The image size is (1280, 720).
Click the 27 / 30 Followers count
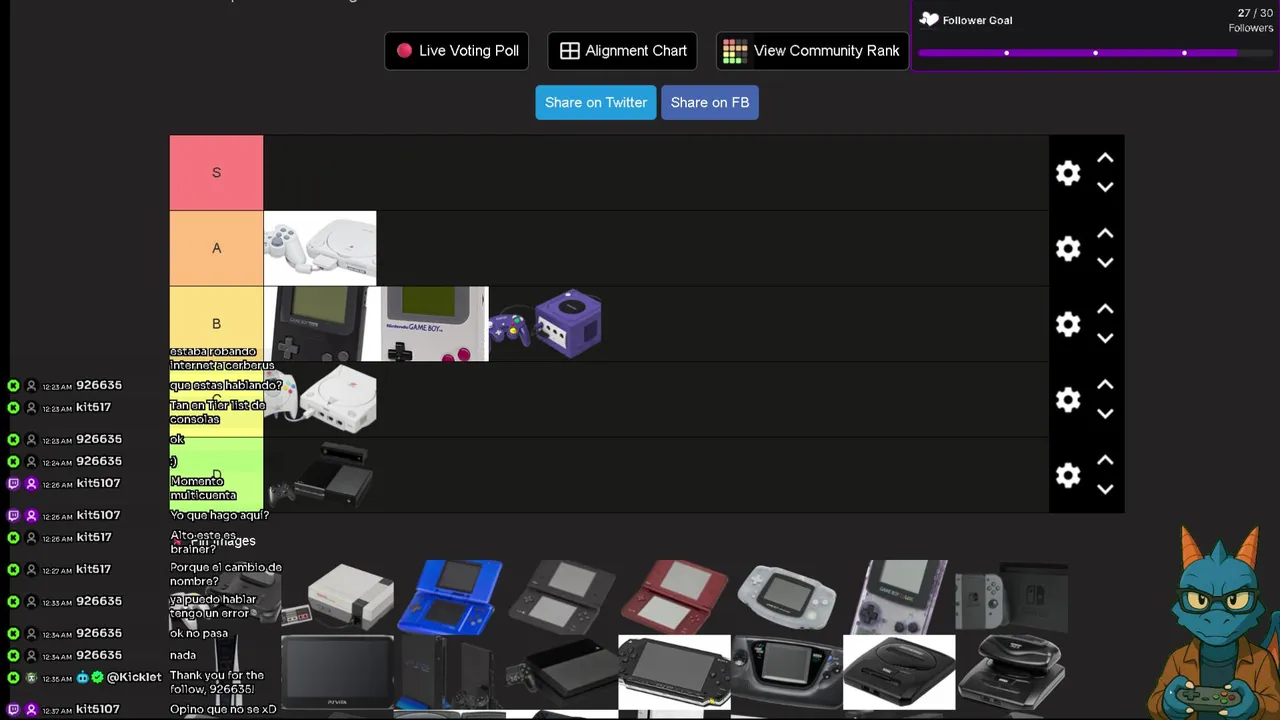click(1251, 20)
